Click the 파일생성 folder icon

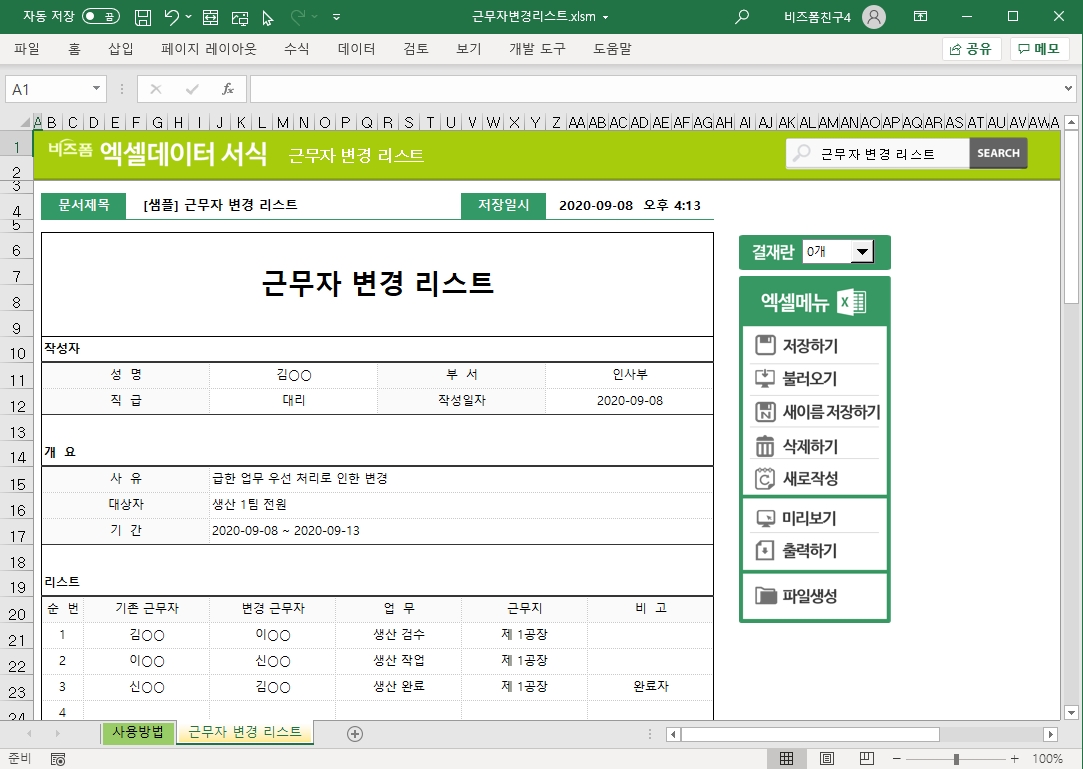(x=766, y=596)
